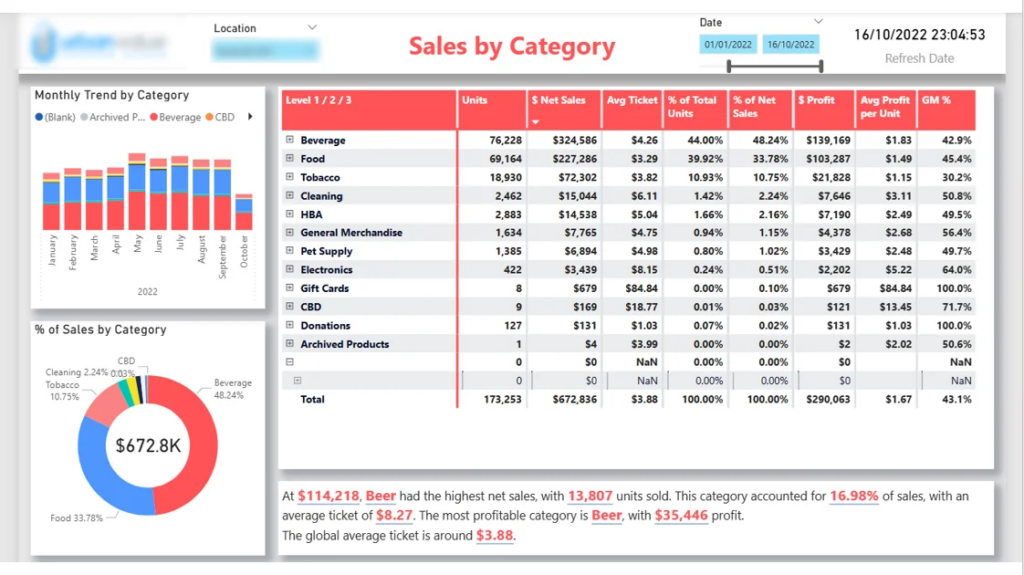Expand the Pet Supply row
The height and width of the screenshot is (575, 1024).
coord(289,250)
